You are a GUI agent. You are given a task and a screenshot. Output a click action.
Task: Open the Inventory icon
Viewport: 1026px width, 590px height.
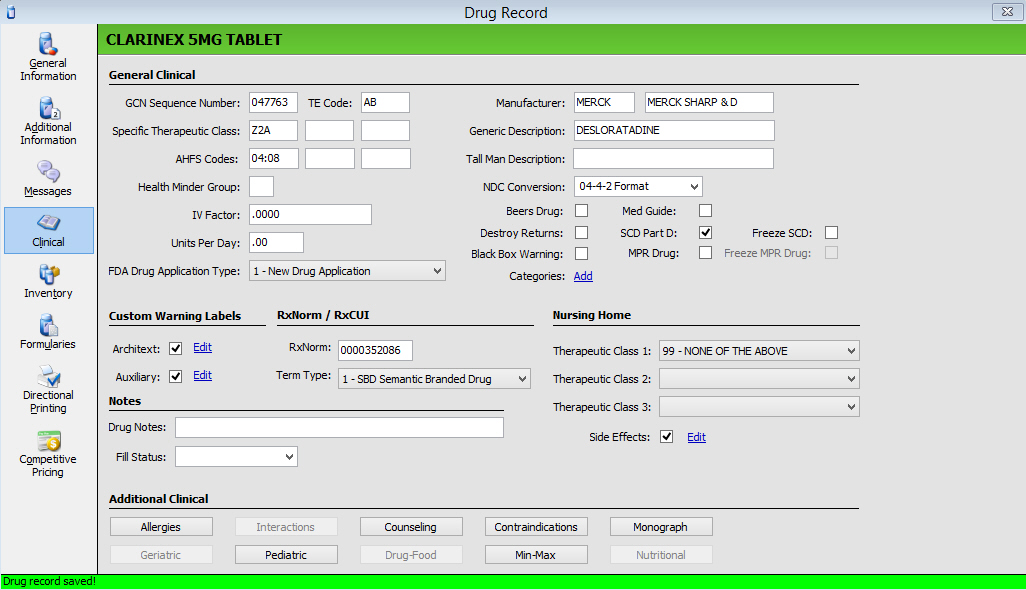coord(49,274)
